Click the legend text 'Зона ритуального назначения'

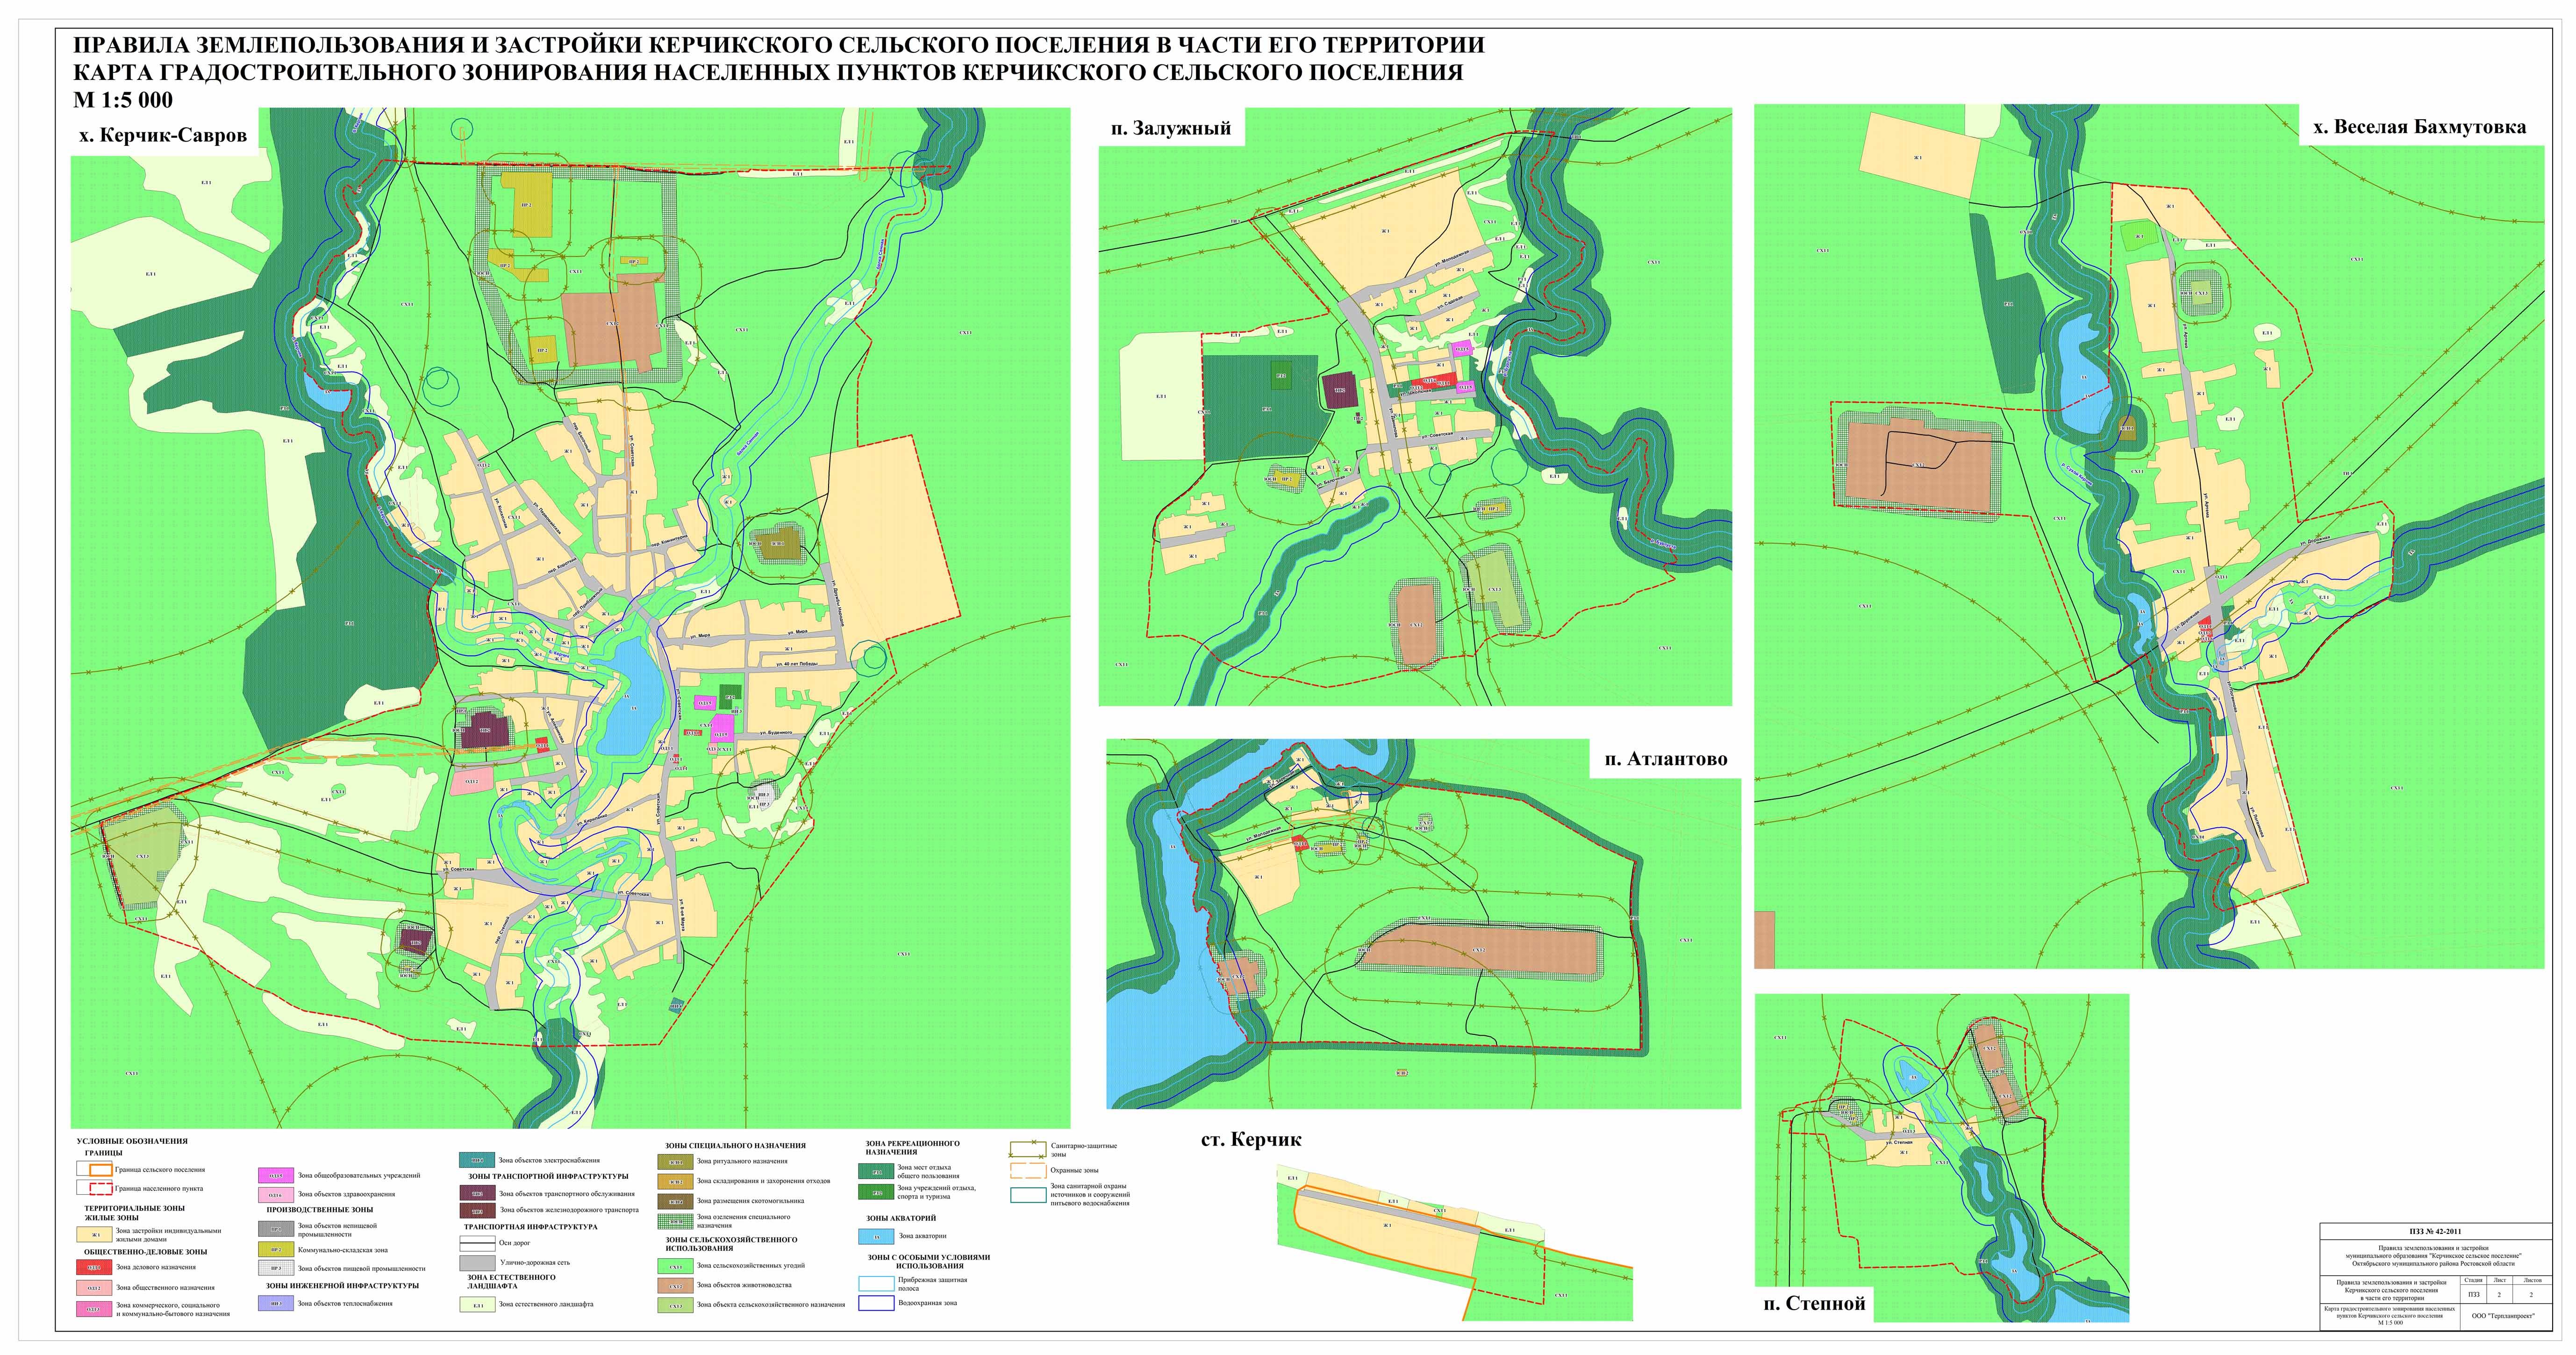coord(742,1161)
